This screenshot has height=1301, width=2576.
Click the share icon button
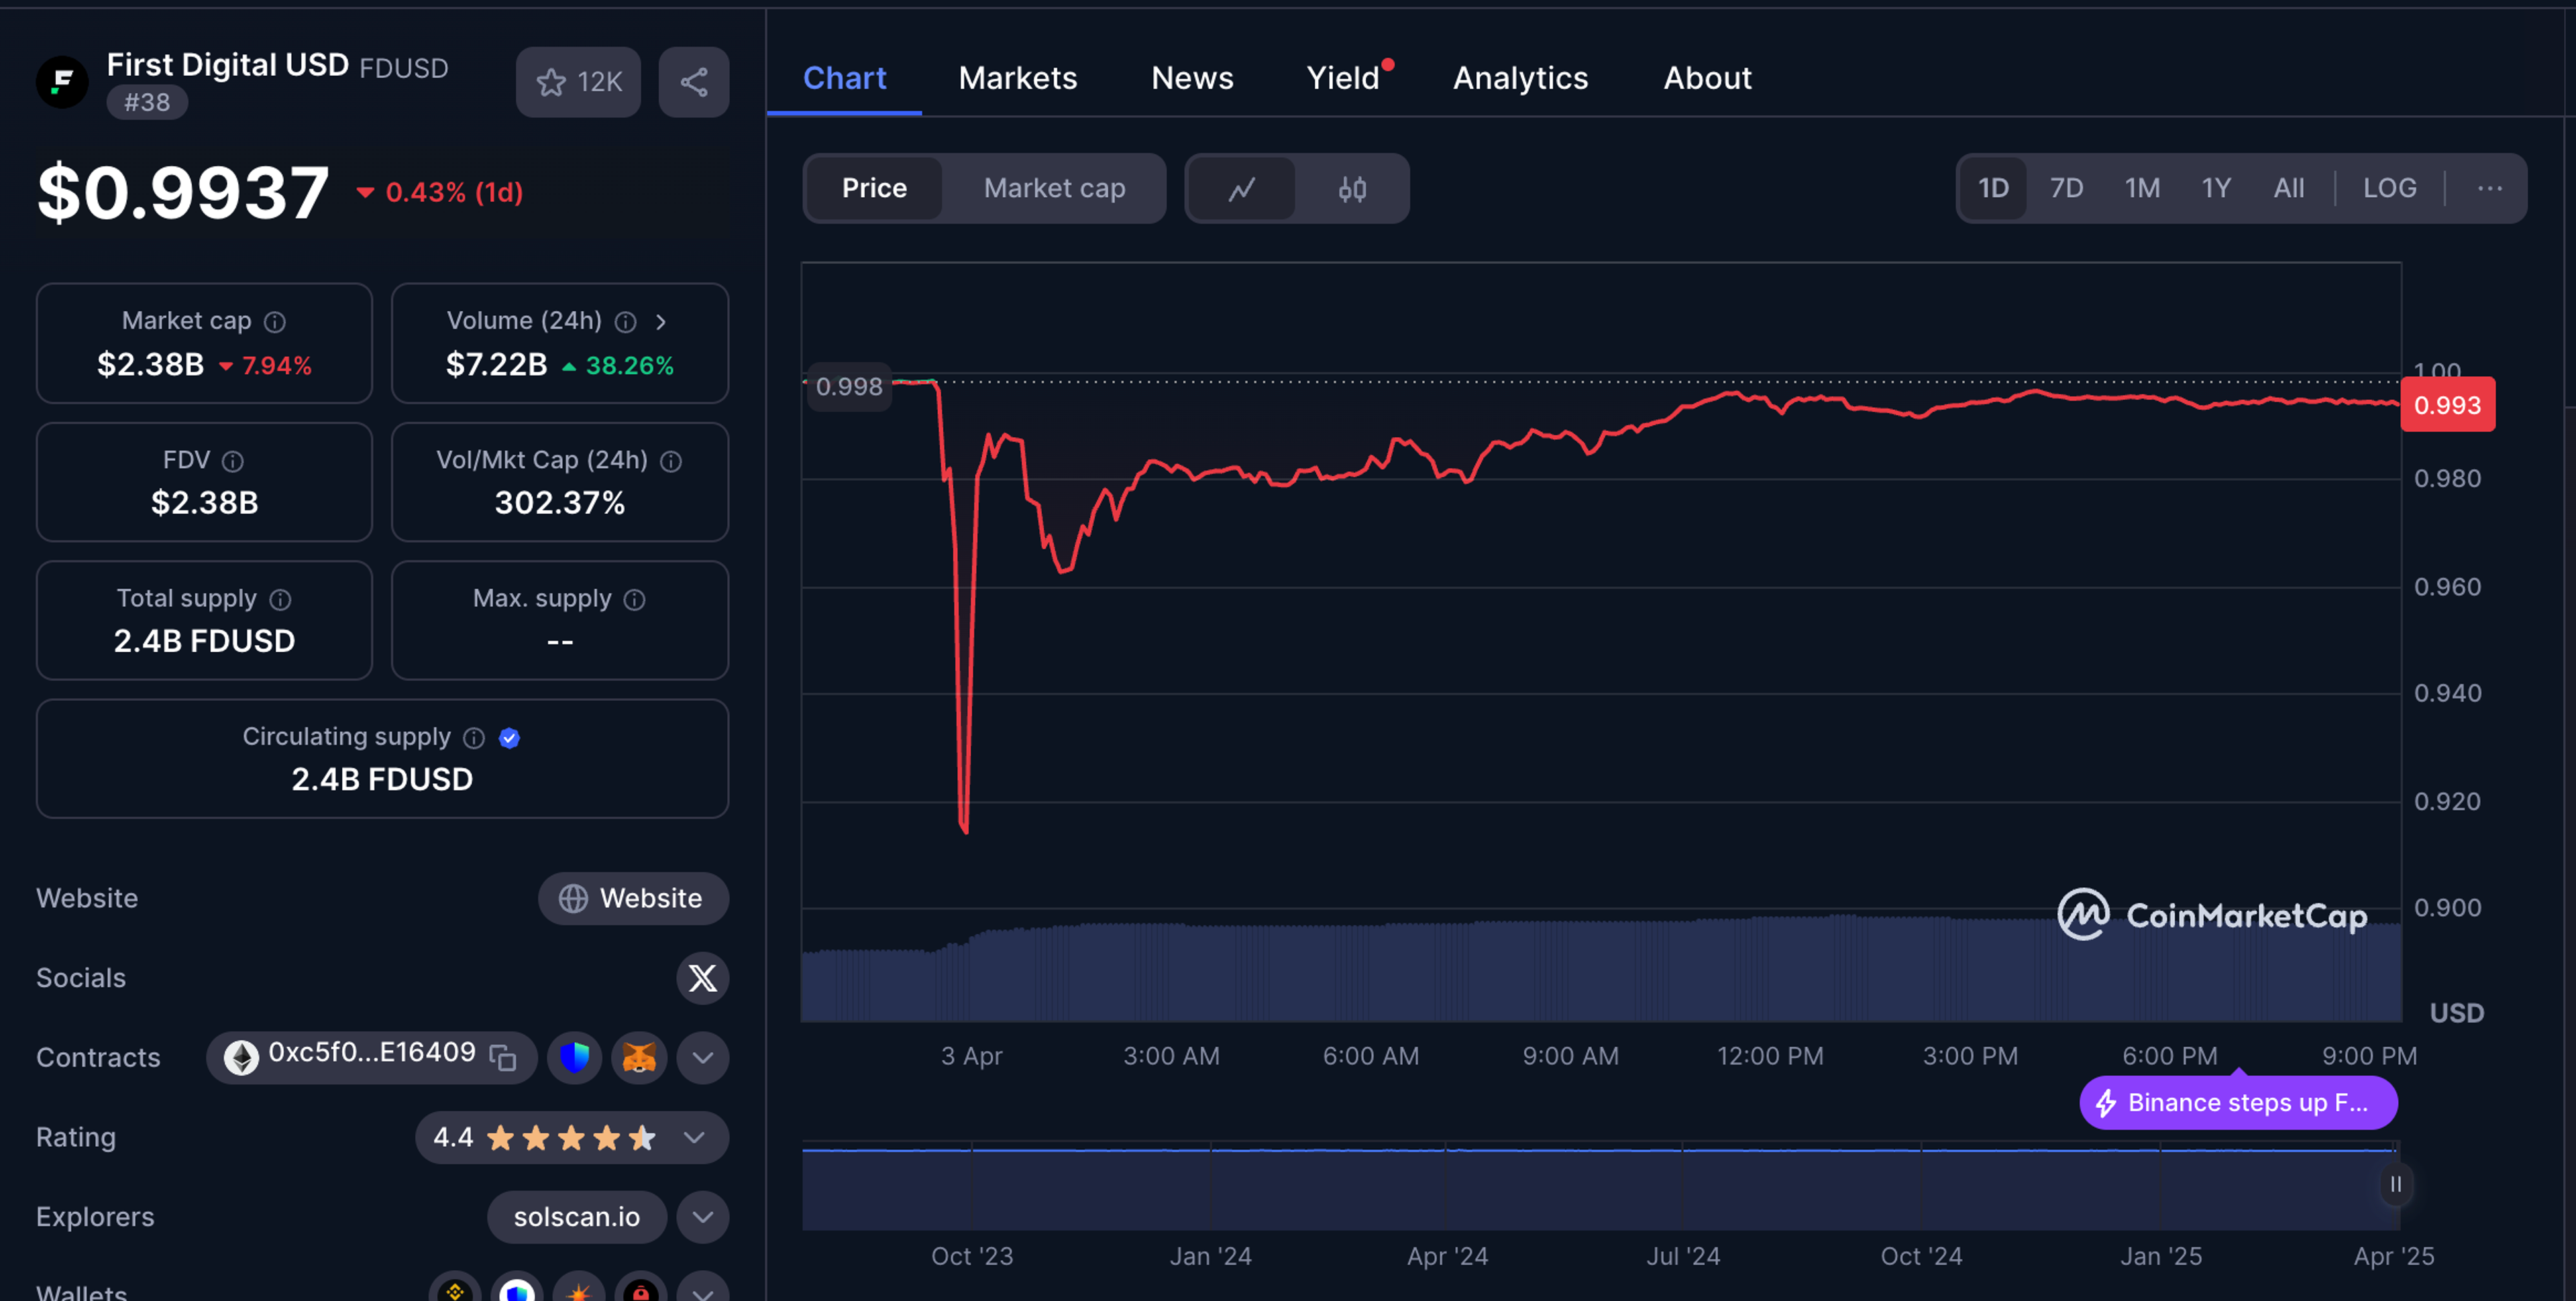point(693,82)
